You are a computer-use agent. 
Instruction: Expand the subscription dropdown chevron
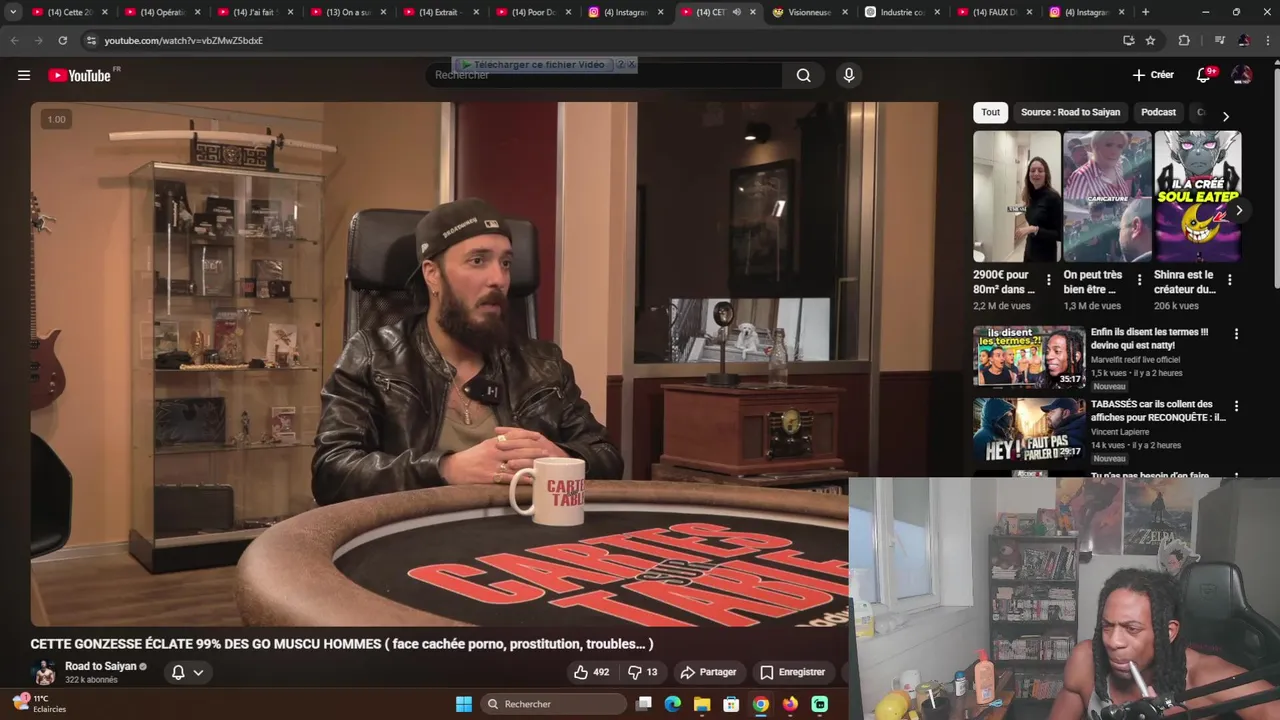[198, 672]
